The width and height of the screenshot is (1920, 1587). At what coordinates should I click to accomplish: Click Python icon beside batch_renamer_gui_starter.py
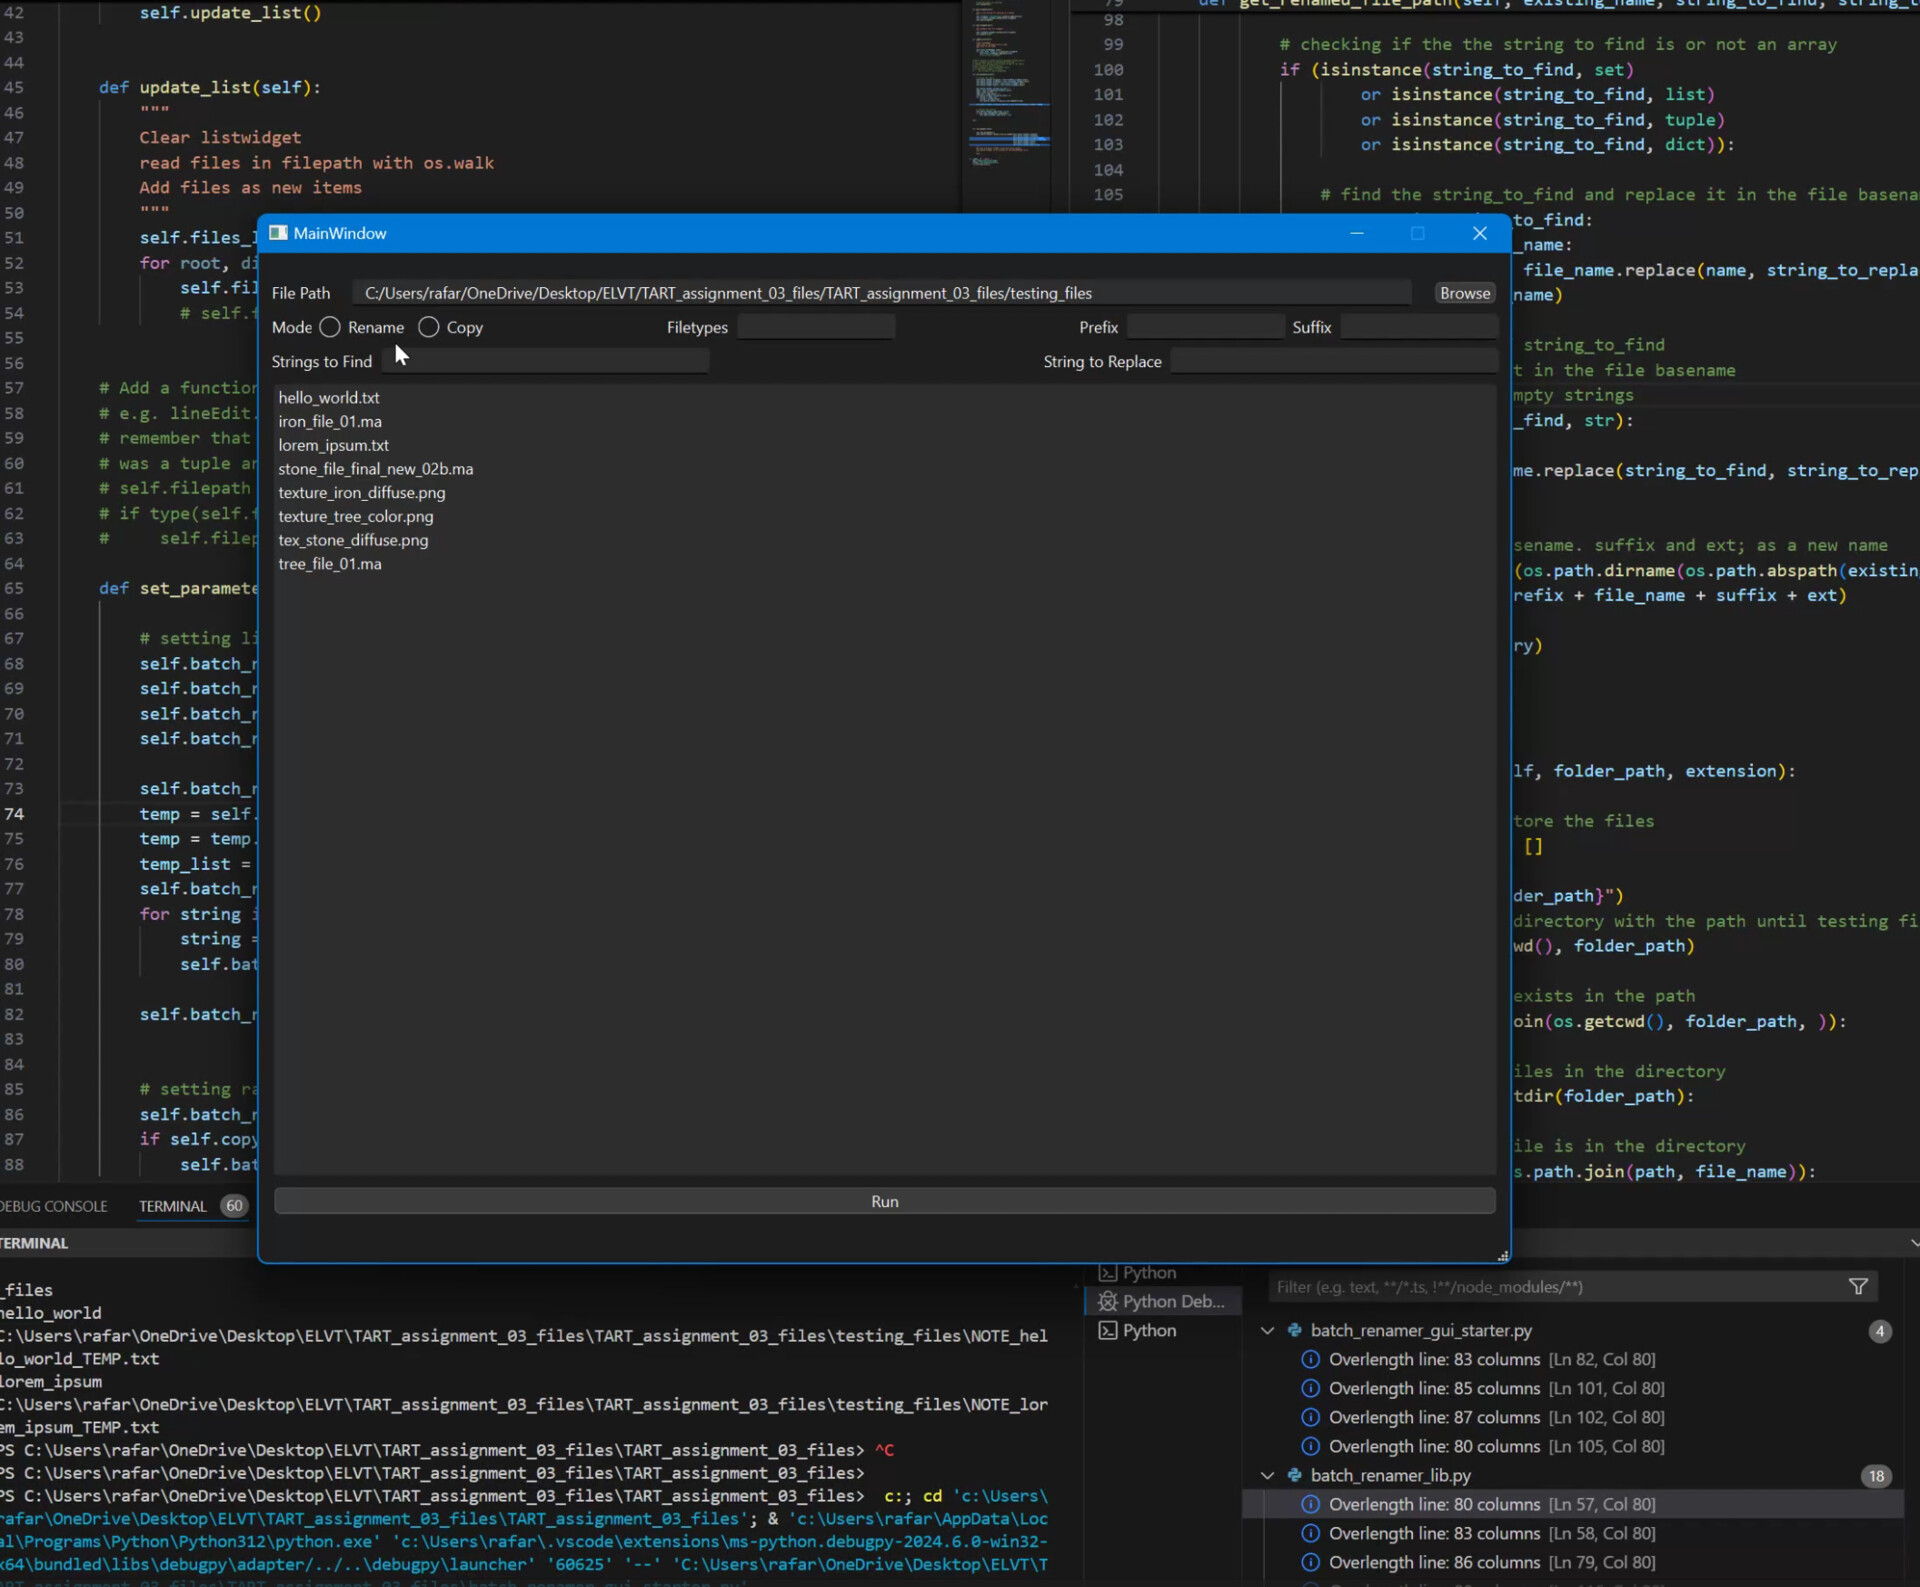pyautogui.click(x=1294, y=1330)
